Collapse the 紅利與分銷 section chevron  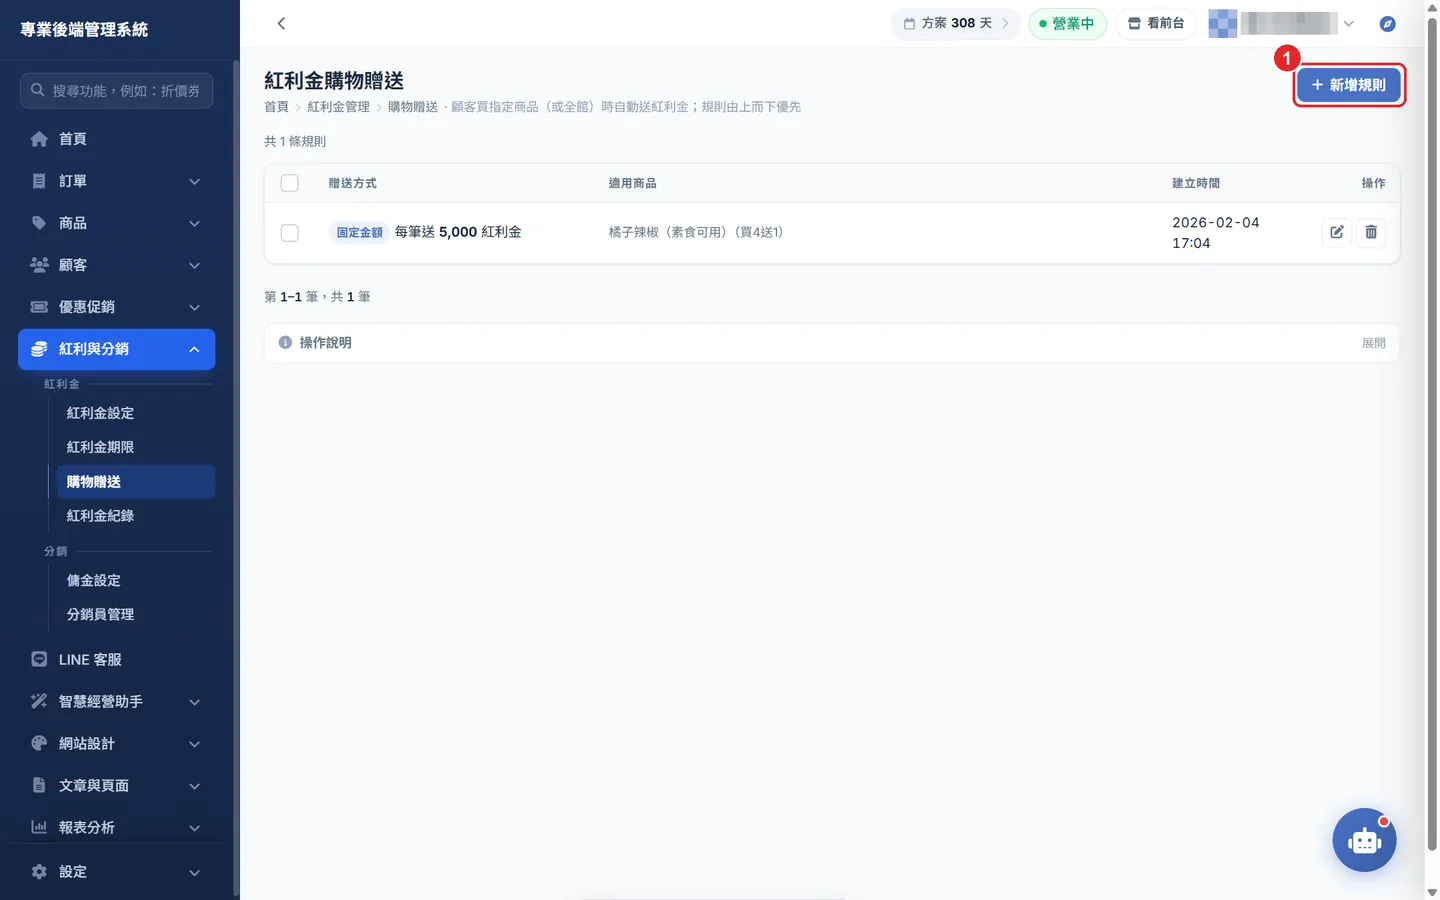[195, 349]
